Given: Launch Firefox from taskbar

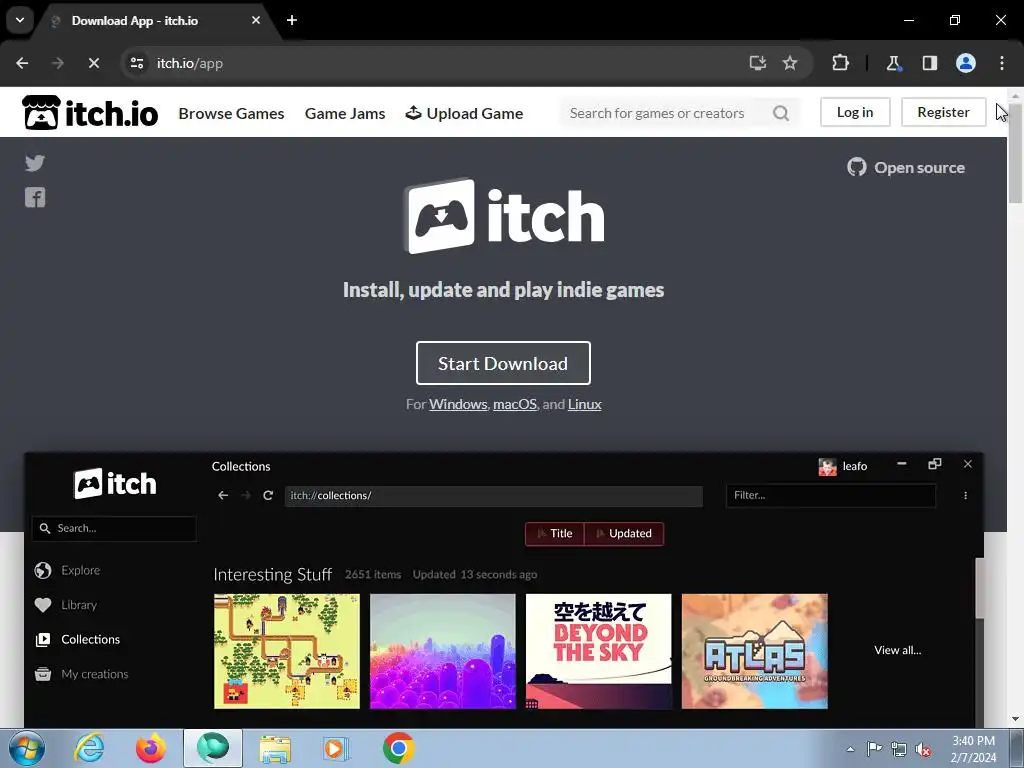Looking at the screenshot, I should click(x=150, y=748).
